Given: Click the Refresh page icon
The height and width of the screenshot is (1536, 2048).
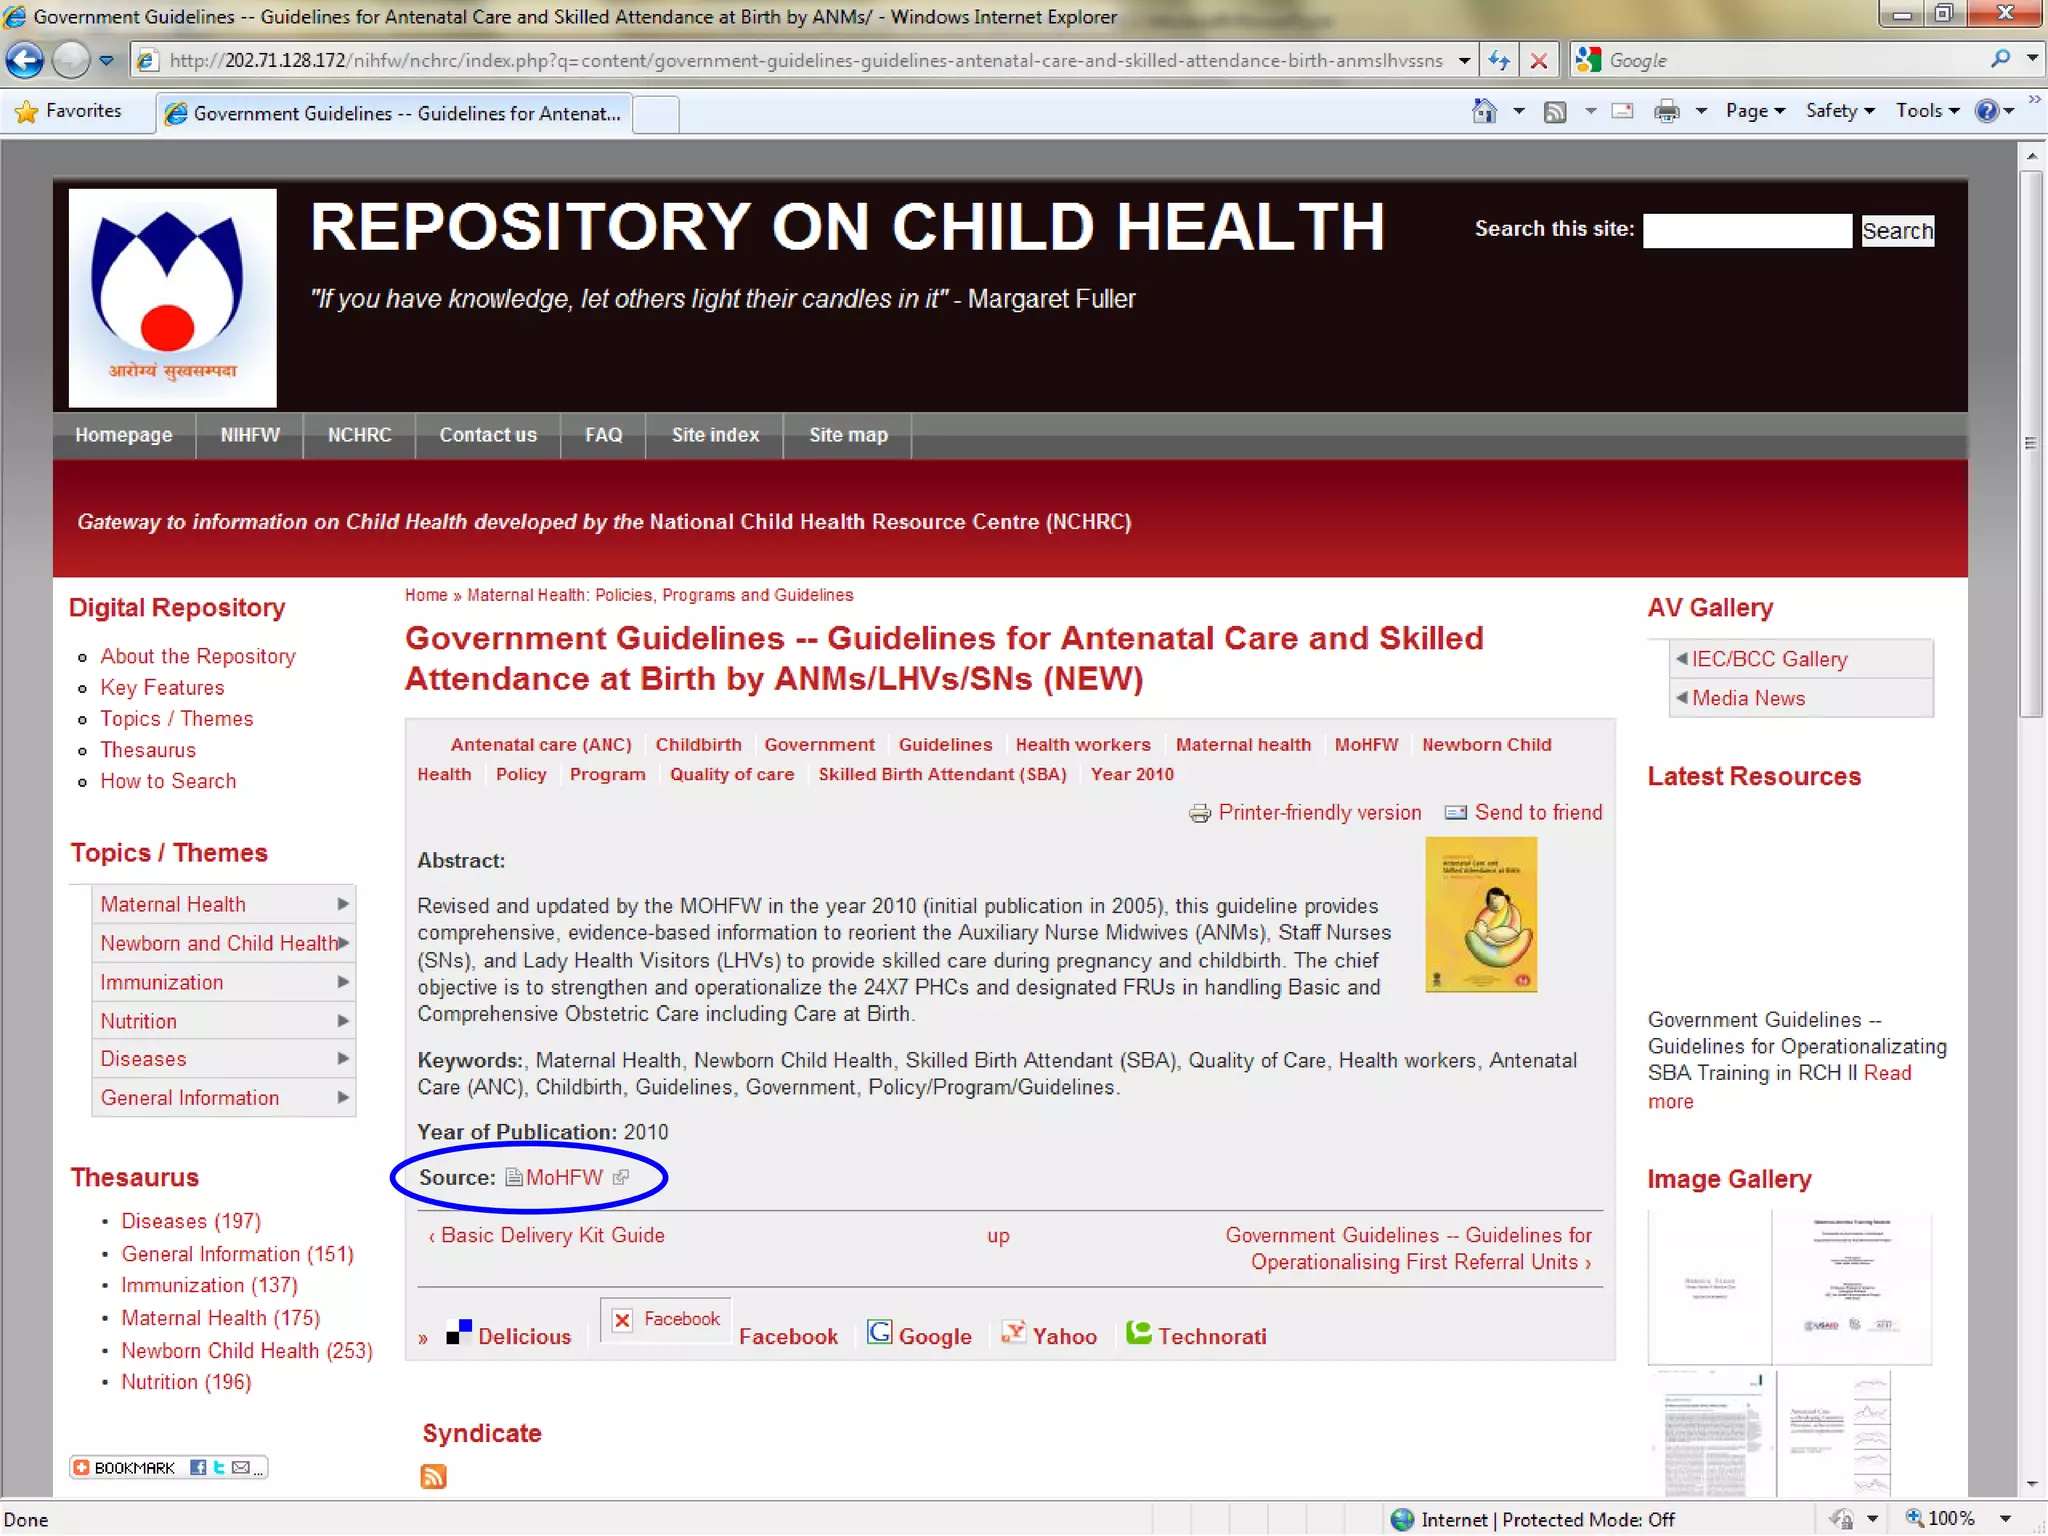Looking at the screenshot, I should point(1498,61).
